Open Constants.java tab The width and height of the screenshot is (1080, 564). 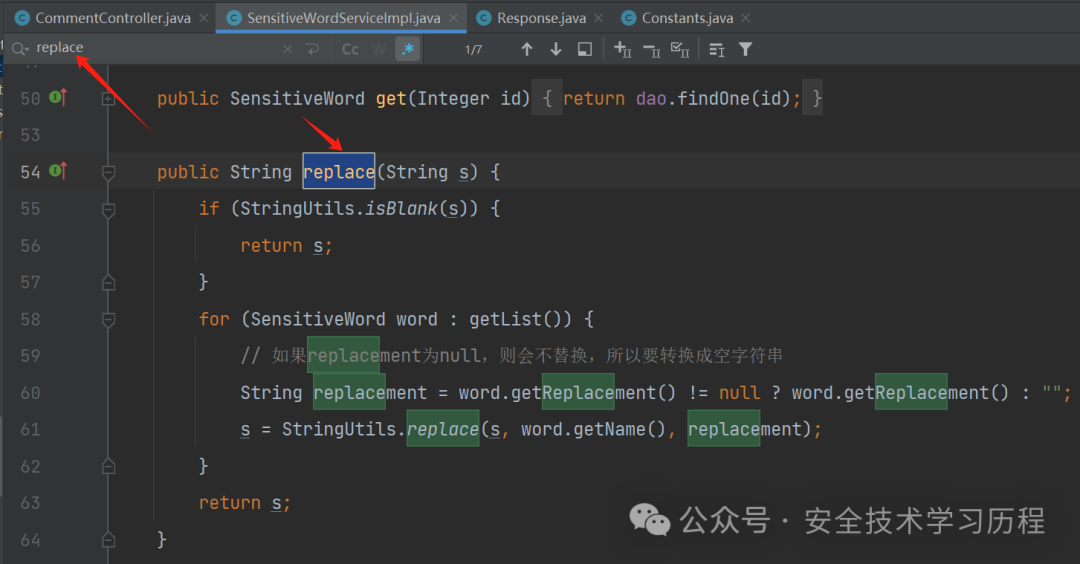(687, 18)
